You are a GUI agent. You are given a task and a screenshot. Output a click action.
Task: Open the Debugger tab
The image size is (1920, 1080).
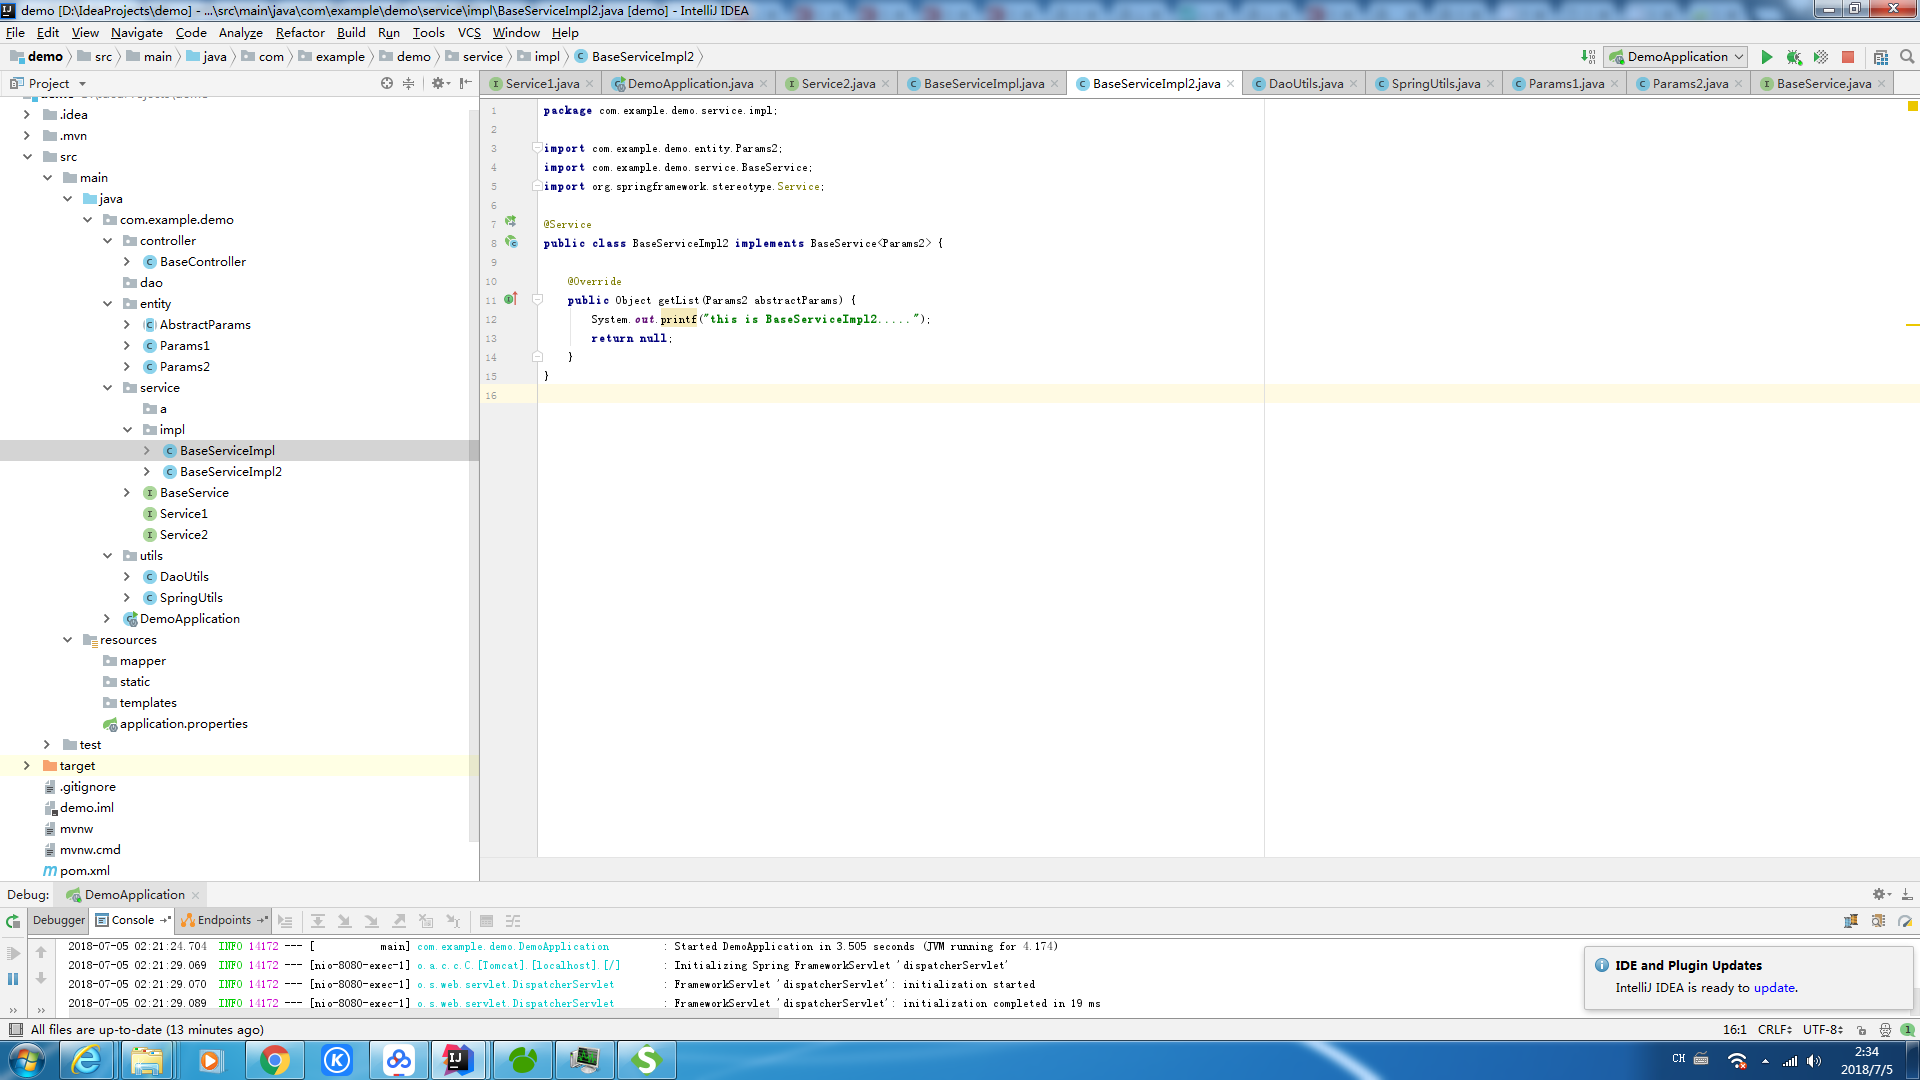click(x=59, y=920)
